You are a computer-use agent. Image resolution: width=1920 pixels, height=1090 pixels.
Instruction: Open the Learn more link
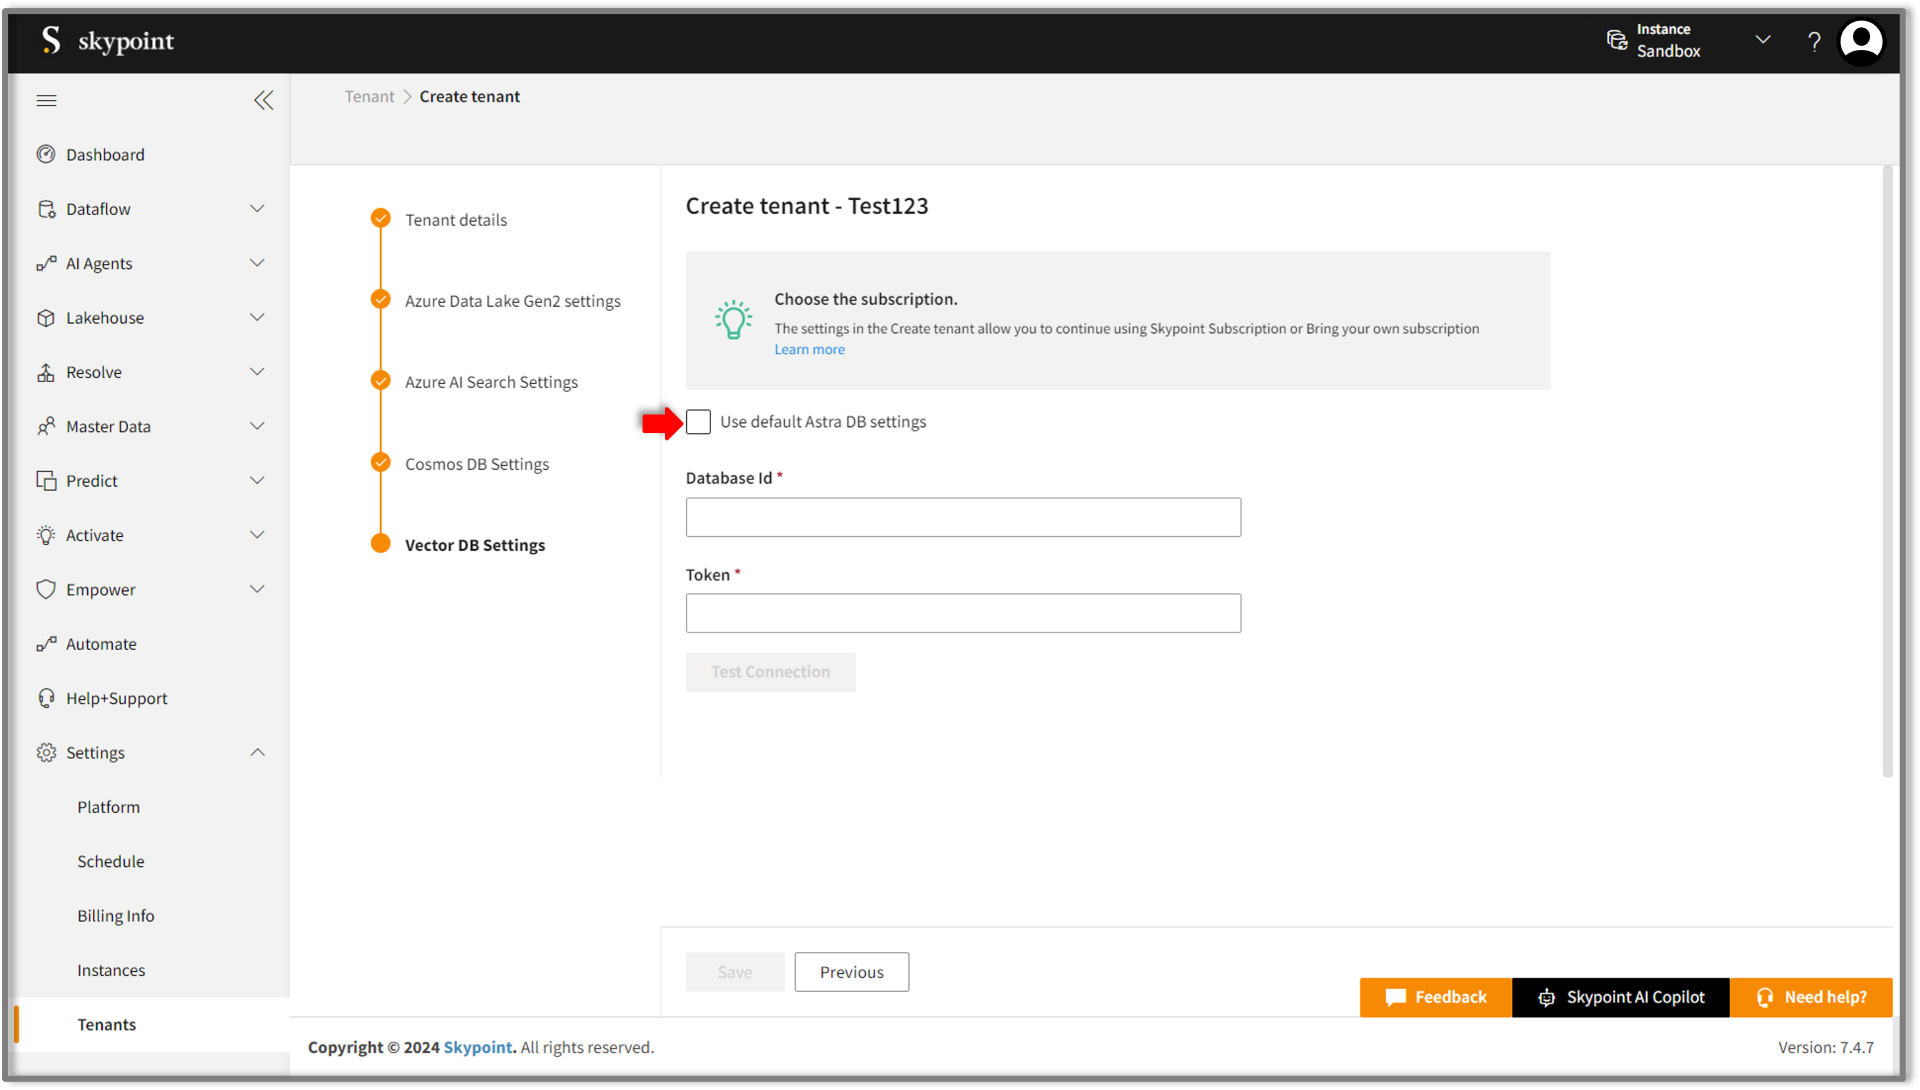click(809, 349)
